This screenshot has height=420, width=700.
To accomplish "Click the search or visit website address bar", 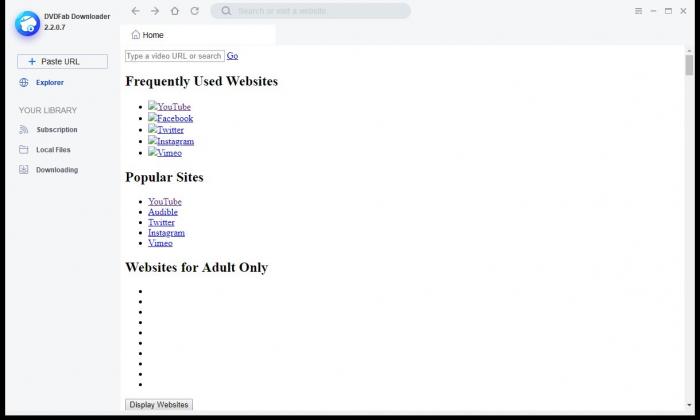I will tap(311, 11).
